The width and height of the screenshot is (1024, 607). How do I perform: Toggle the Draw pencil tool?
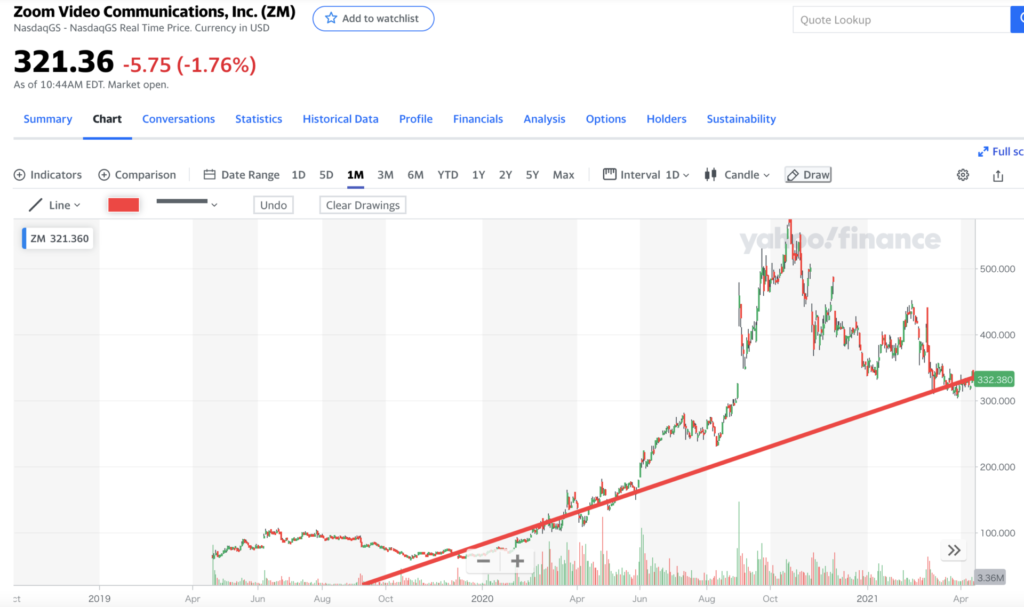808,175
